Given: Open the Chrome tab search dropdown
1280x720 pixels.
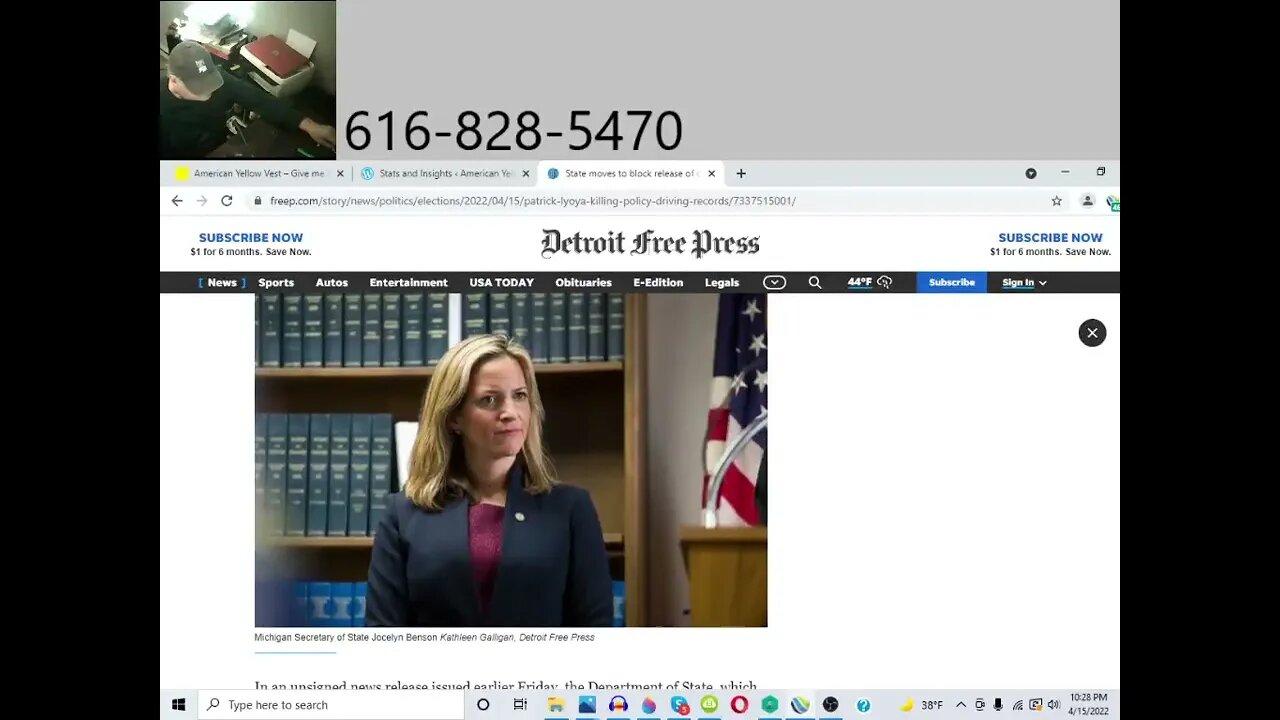Looking at the screenshot, I should [1031, 173].
